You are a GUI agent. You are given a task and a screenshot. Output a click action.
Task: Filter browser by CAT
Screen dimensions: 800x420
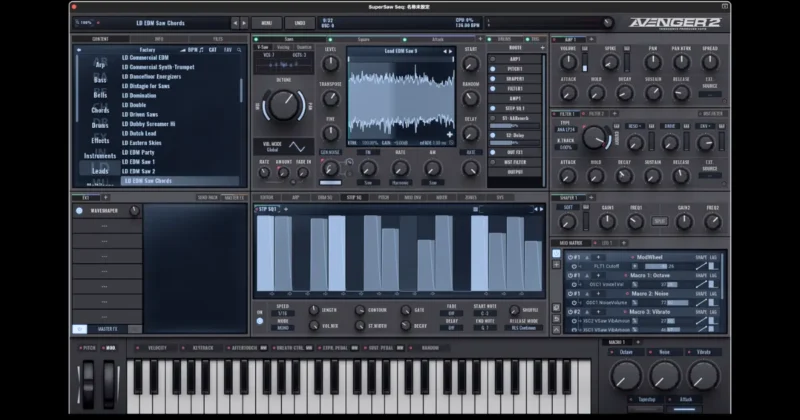pos(213,50)
